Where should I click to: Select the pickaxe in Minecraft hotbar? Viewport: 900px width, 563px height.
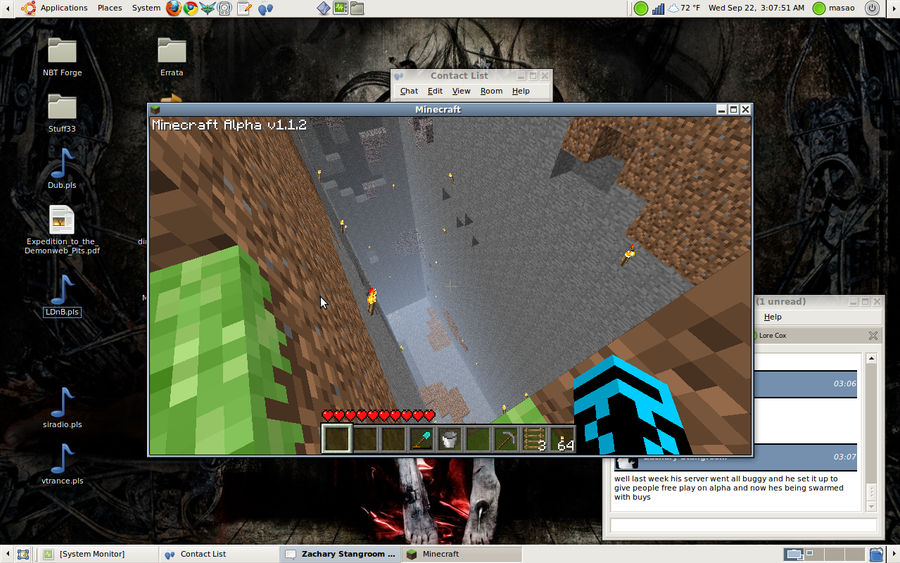506,440
